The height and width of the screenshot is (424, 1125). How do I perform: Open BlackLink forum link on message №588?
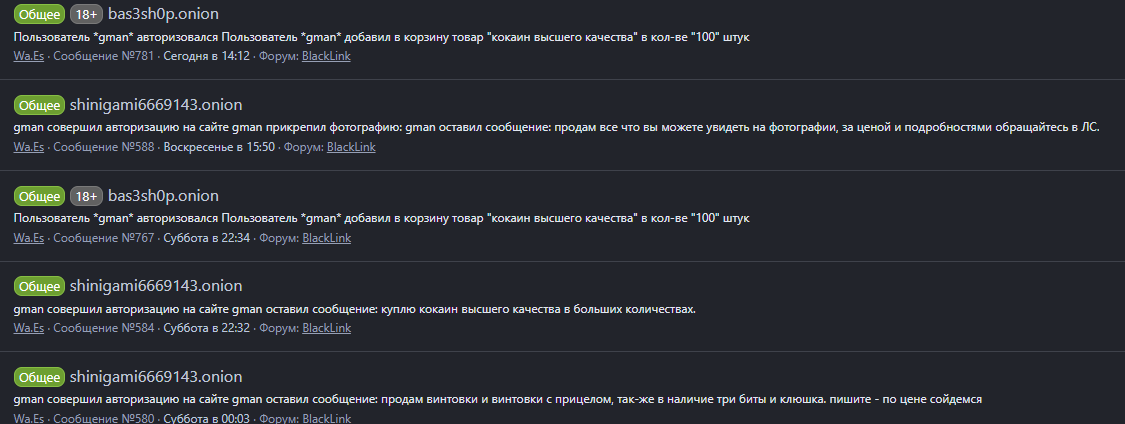tap(351, 147)
